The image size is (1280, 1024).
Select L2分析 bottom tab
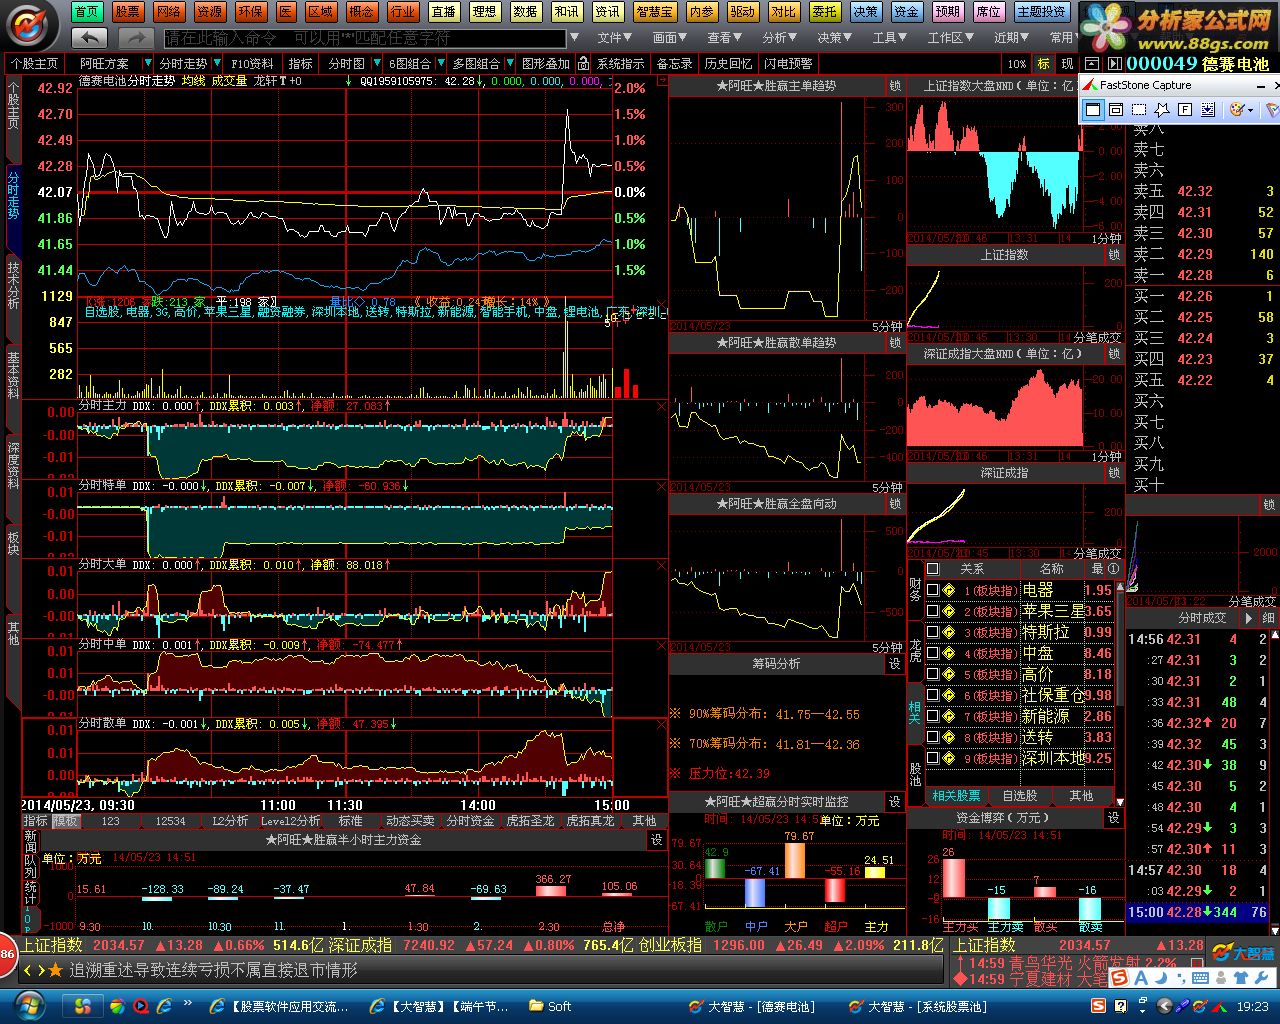pyautogui.click(x=230, y=820)
